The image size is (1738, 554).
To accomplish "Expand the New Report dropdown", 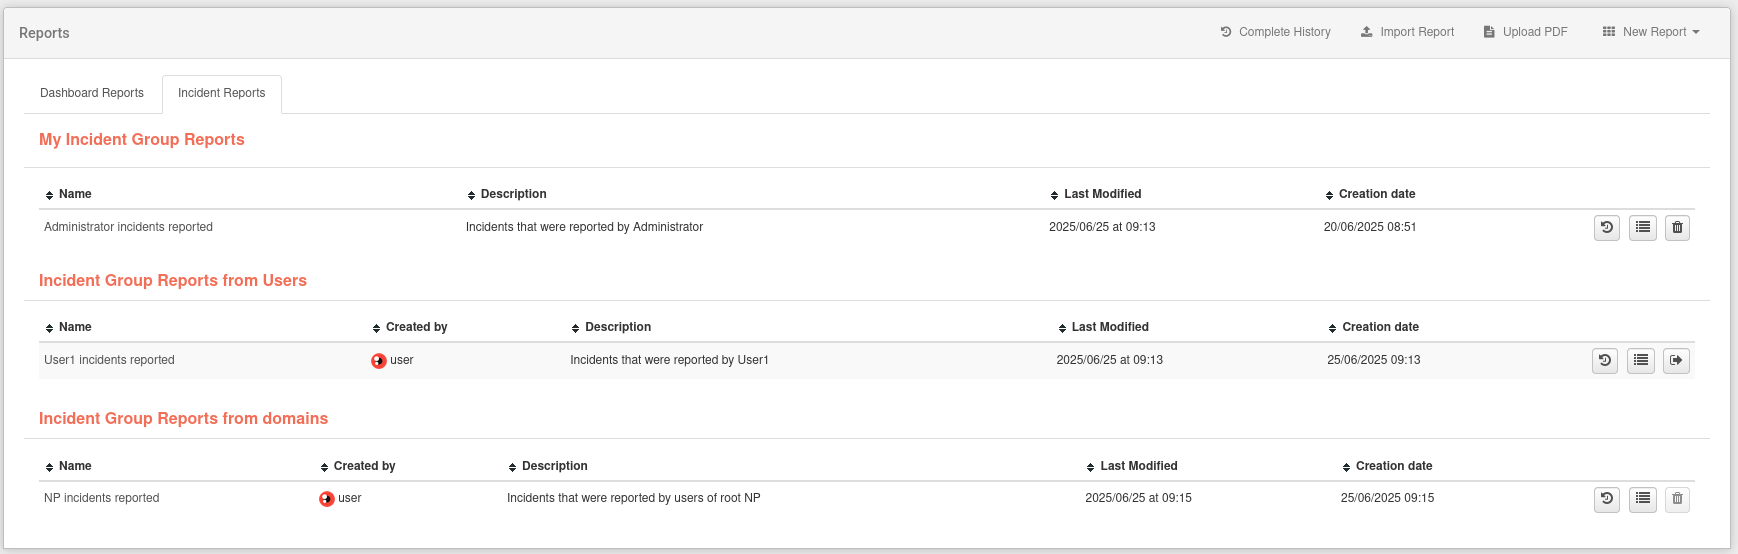I will 1651,32.
